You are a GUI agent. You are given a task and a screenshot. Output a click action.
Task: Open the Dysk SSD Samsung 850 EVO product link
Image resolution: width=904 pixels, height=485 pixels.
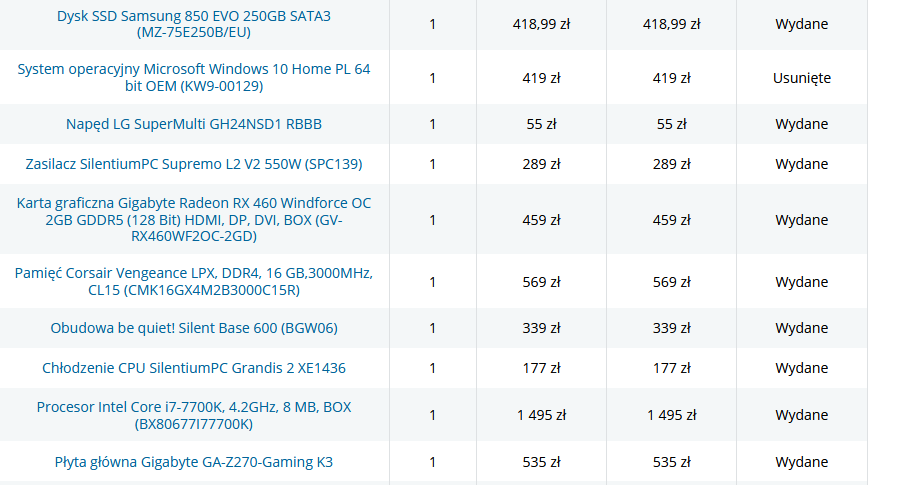194,24
